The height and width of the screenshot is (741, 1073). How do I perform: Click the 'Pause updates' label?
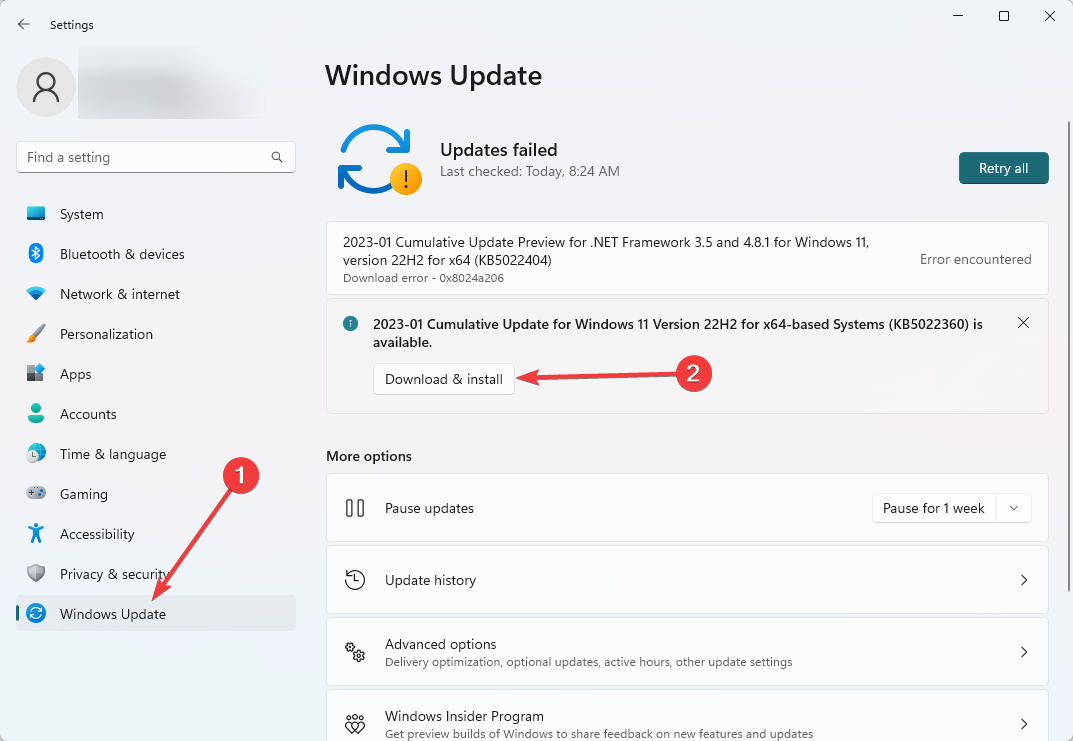coord(429,508)
